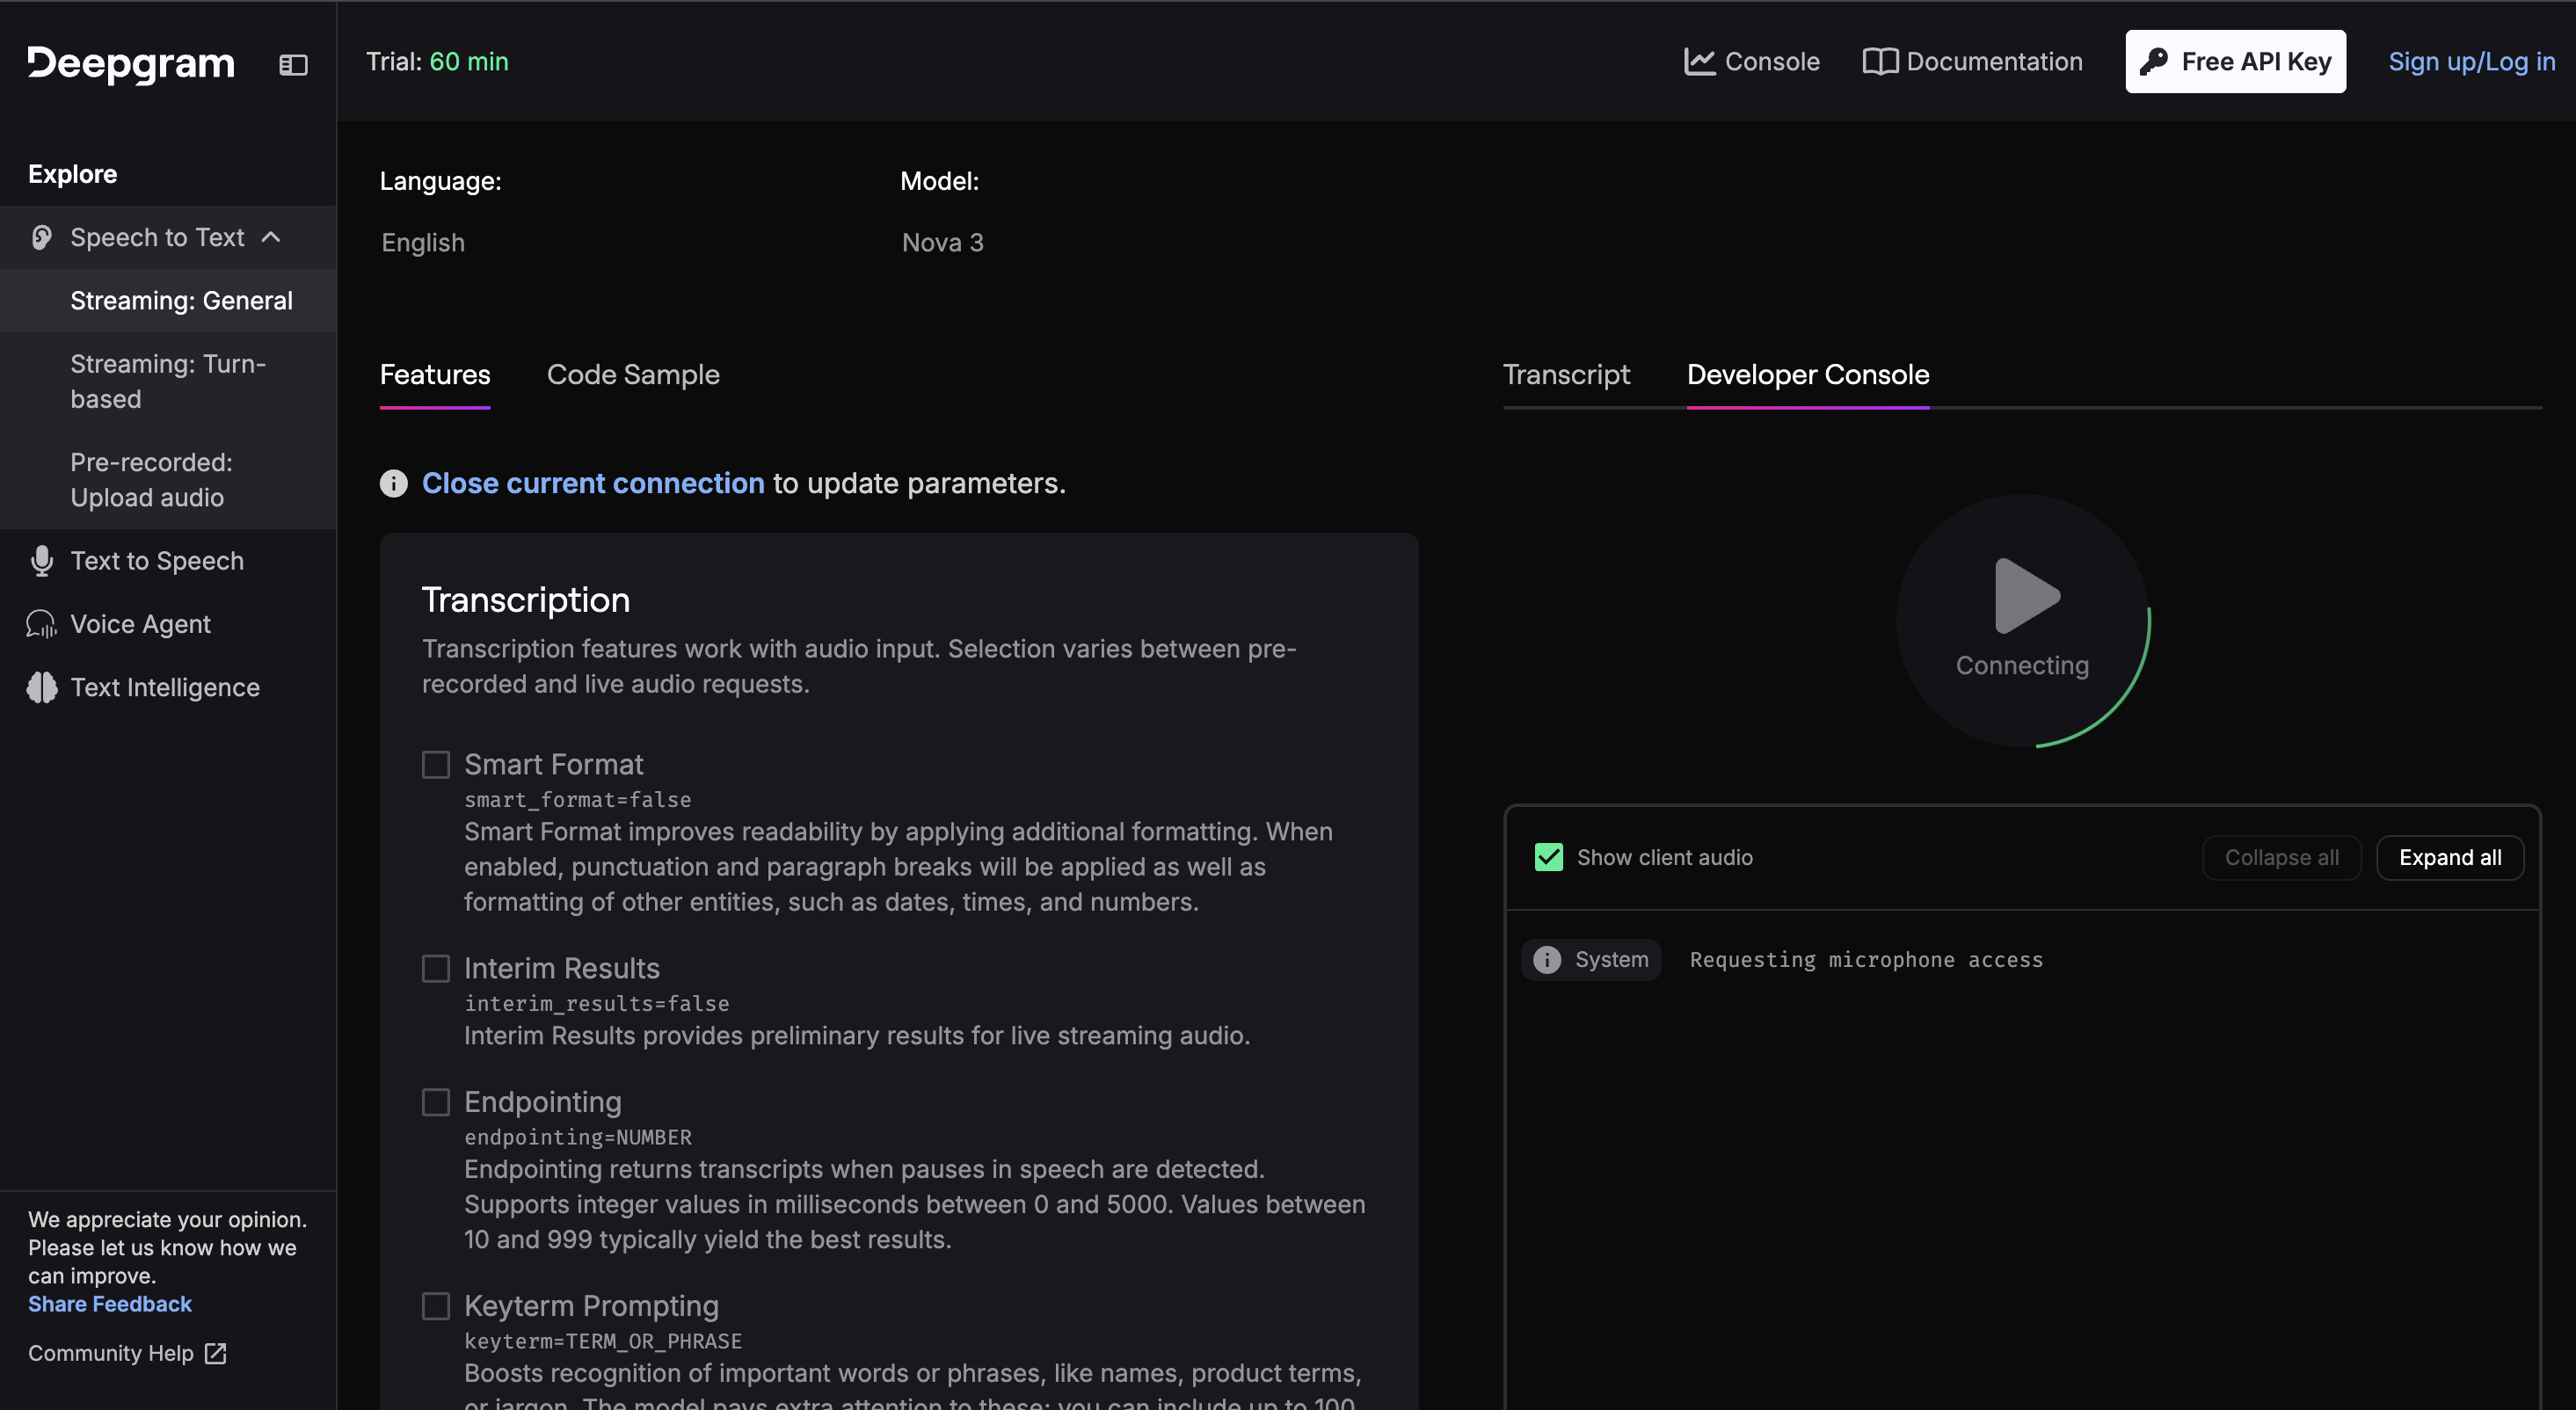This screenshot has height=1410, width=2576.
Task: Click the Console chart icon
Action: click(x=1699, y=62)
